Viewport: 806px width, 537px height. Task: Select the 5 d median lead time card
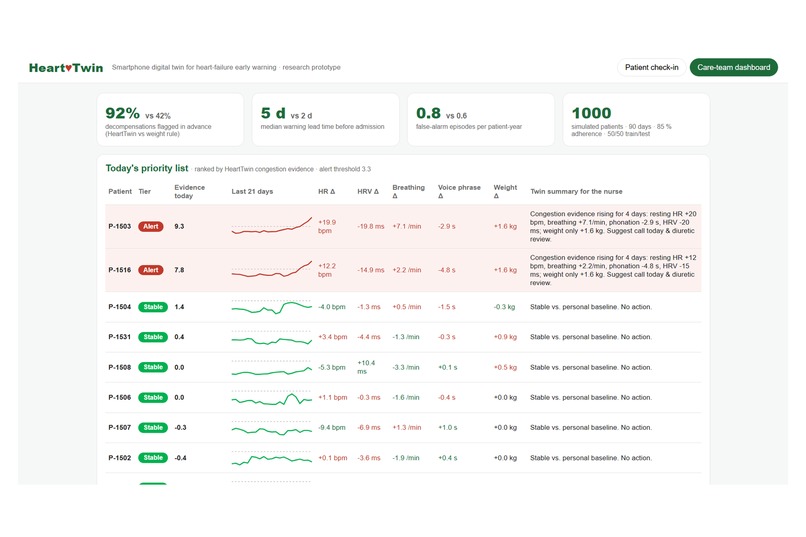[x=325, y=120]
